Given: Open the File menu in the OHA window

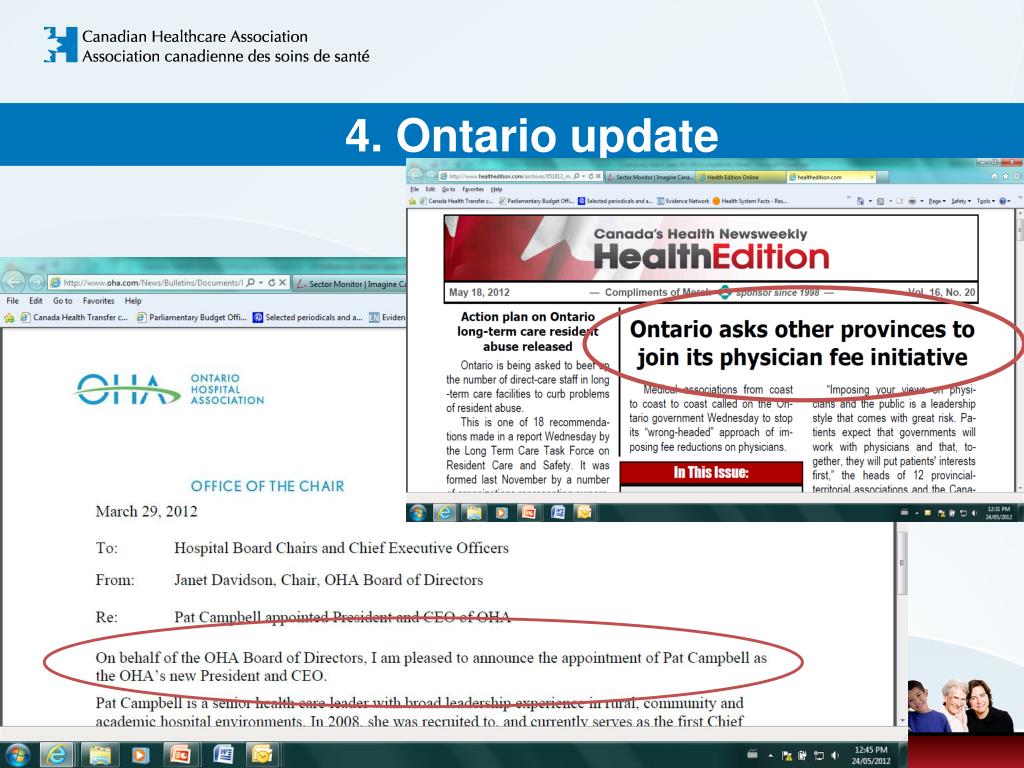Looking at the screenshot, I should (x=12, y=301).
